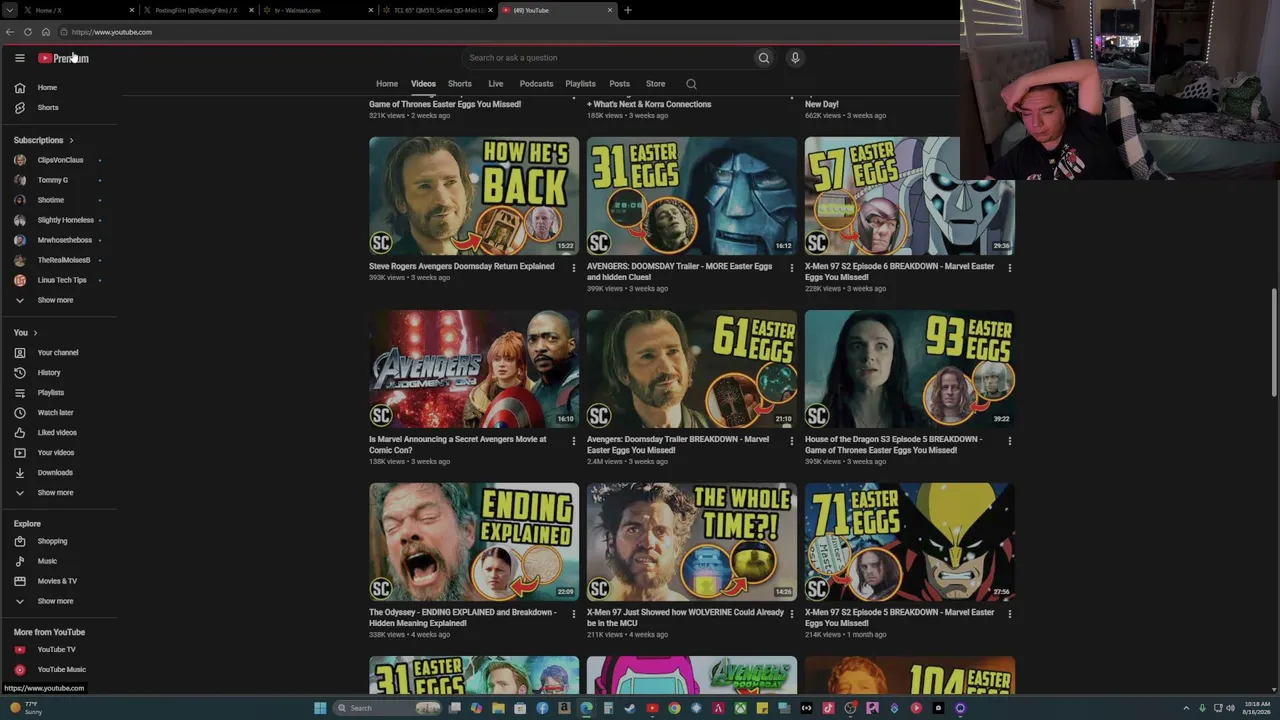The width and height of the screenshot is (1280, 720).
Task: Open the 'THE WHOLE TIME?!' thumbnail
Action: pyautogui.click(x=692, y=542)
